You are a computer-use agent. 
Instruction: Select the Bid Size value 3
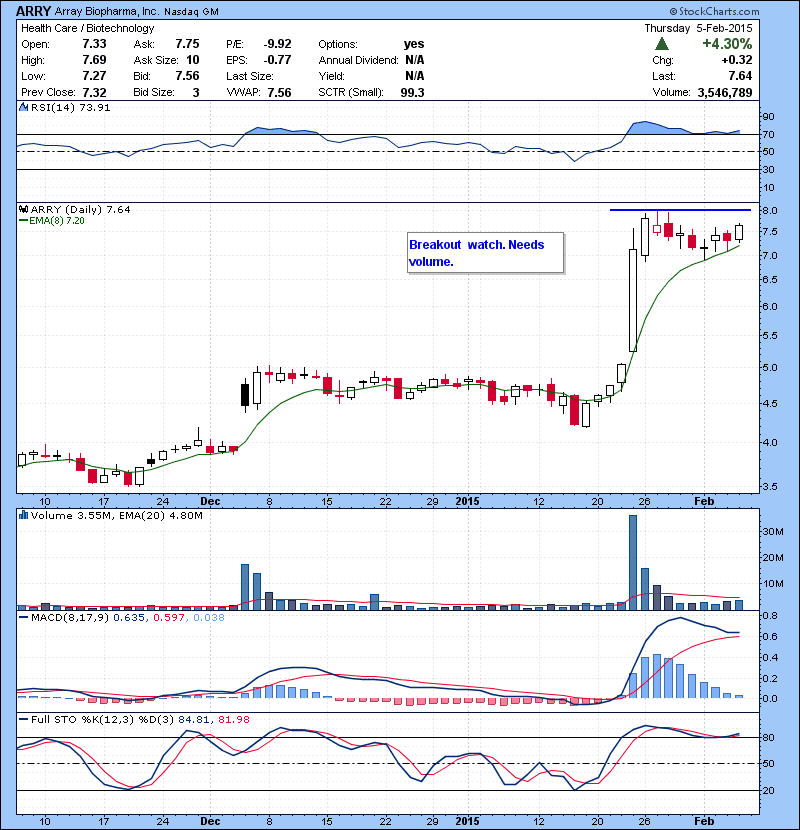196,92
